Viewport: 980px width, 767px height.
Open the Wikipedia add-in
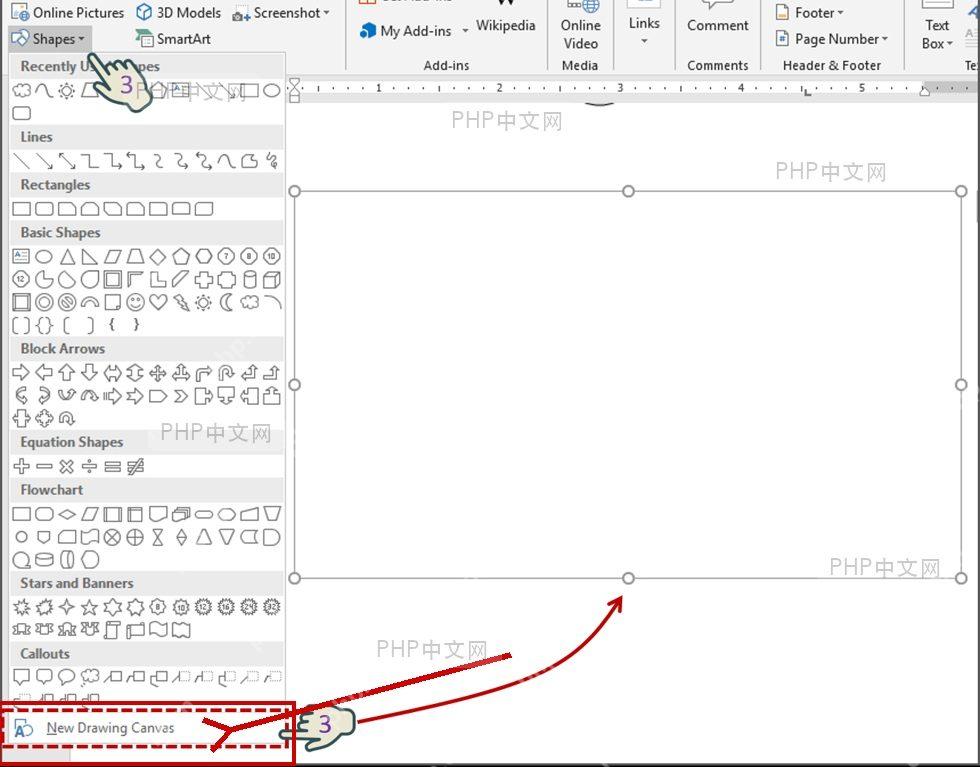pos(506,20)
